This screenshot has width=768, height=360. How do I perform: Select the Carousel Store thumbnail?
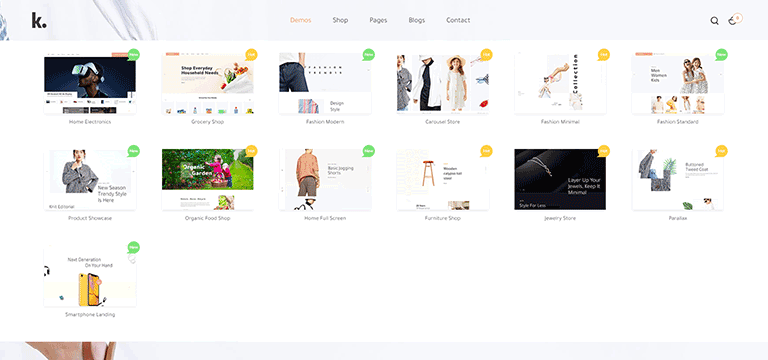pyautogui.click(x=443, y=83)
